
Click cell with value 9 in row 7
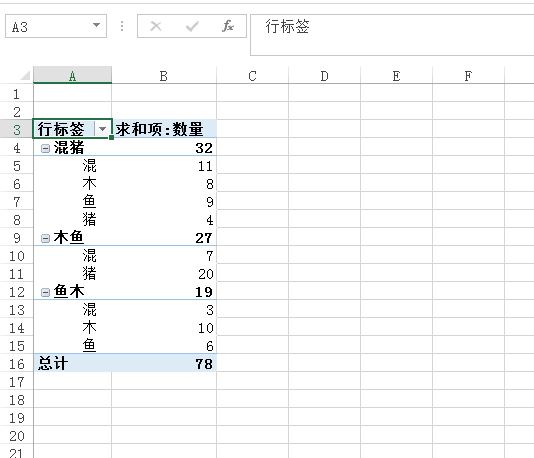click(164, 202)
